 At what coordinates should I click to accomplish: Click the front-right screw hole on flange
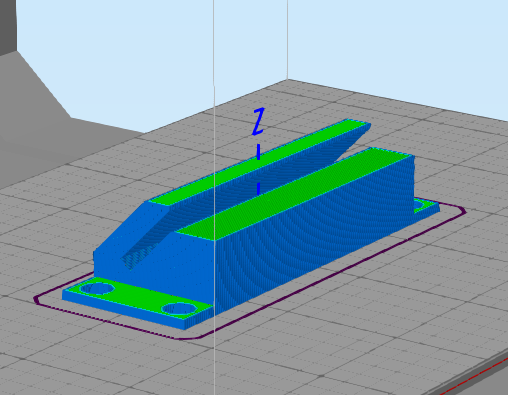(x=179, y=309)
